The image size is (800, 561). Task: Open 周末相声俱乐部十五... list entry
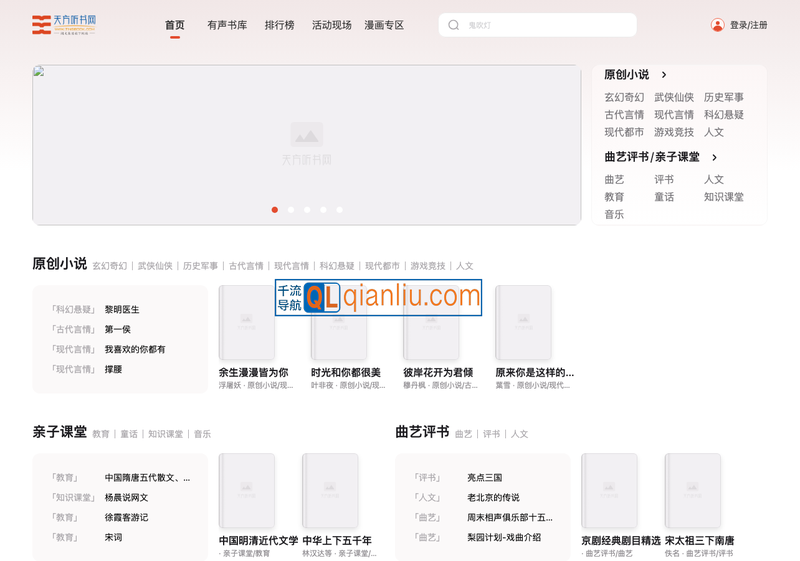(510, 517)
